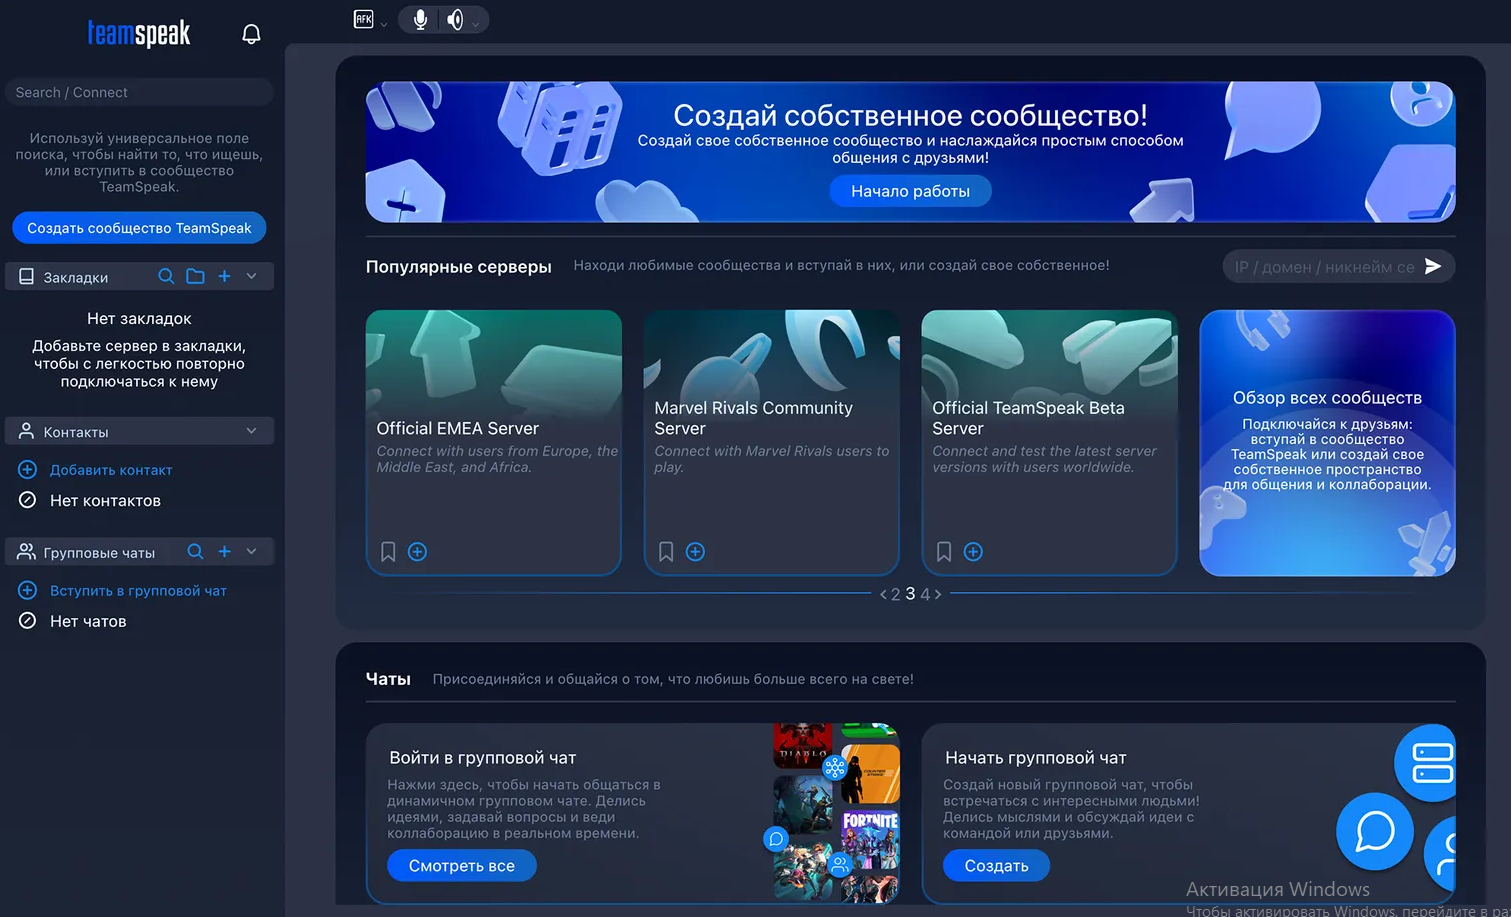Search within Групповые чаты
Image resolution: width=1511 pixels, height=917 pixels.
195,552
